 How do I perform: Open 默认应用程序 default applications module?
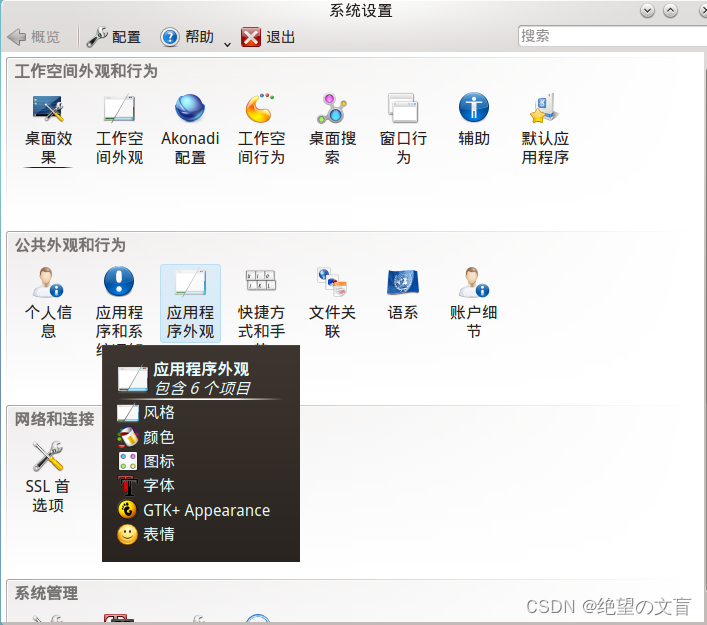tap(545, 129)
